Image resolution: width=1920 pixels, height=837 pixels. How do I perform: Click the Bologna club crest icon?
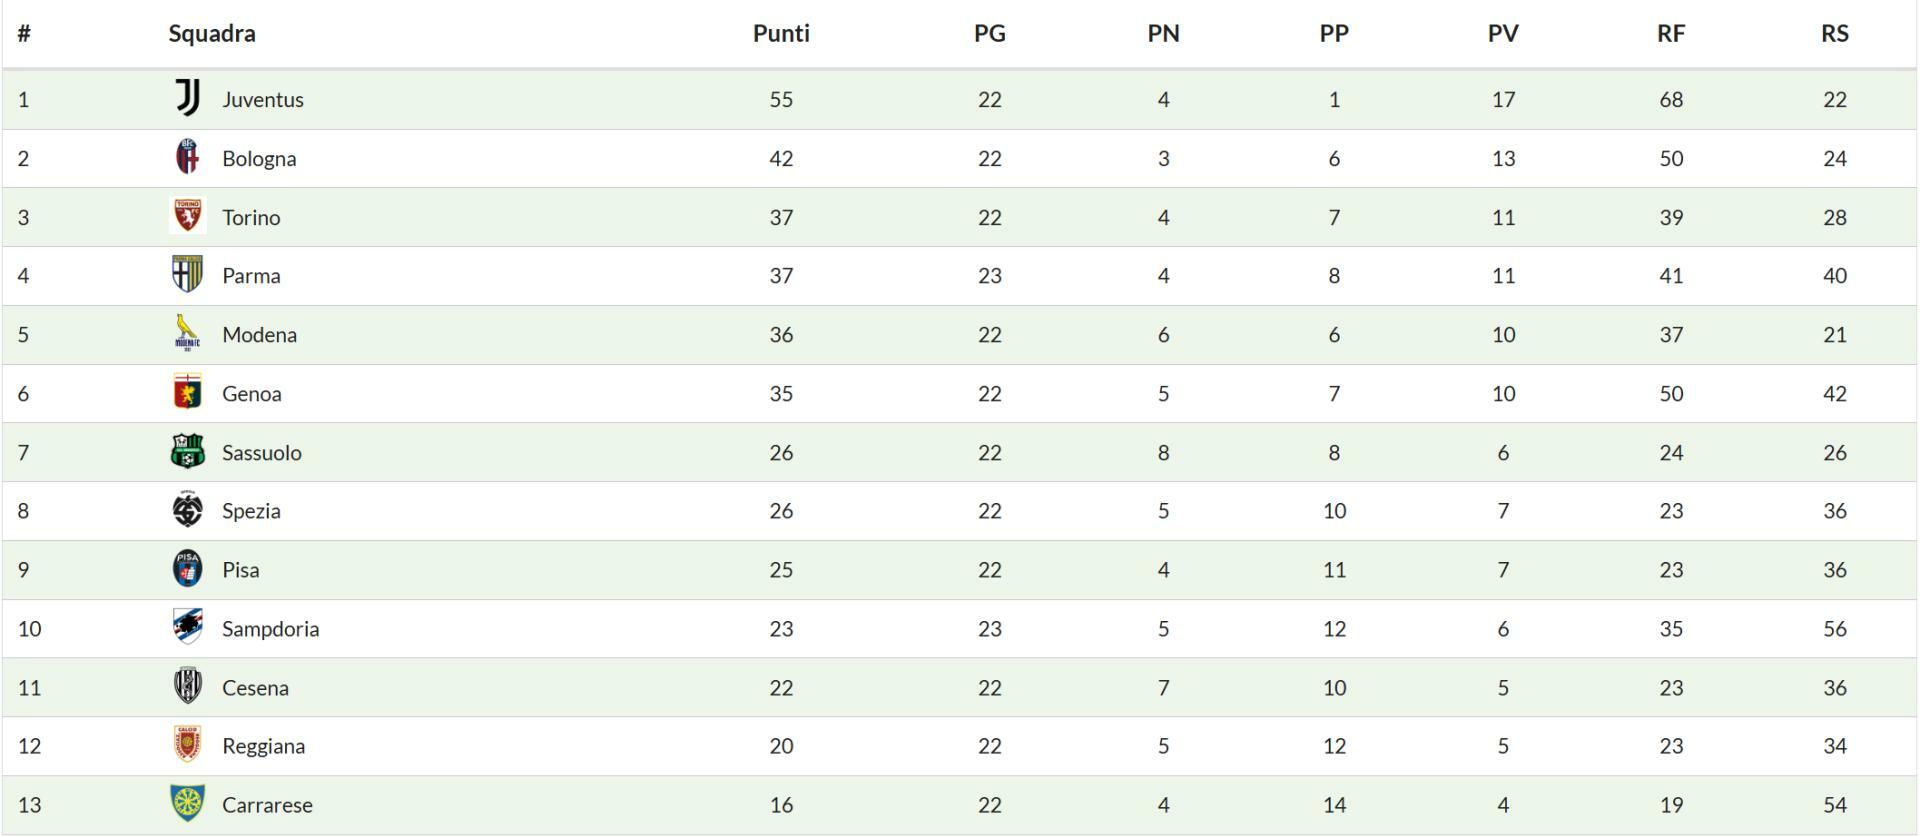(x=187, y=157)
